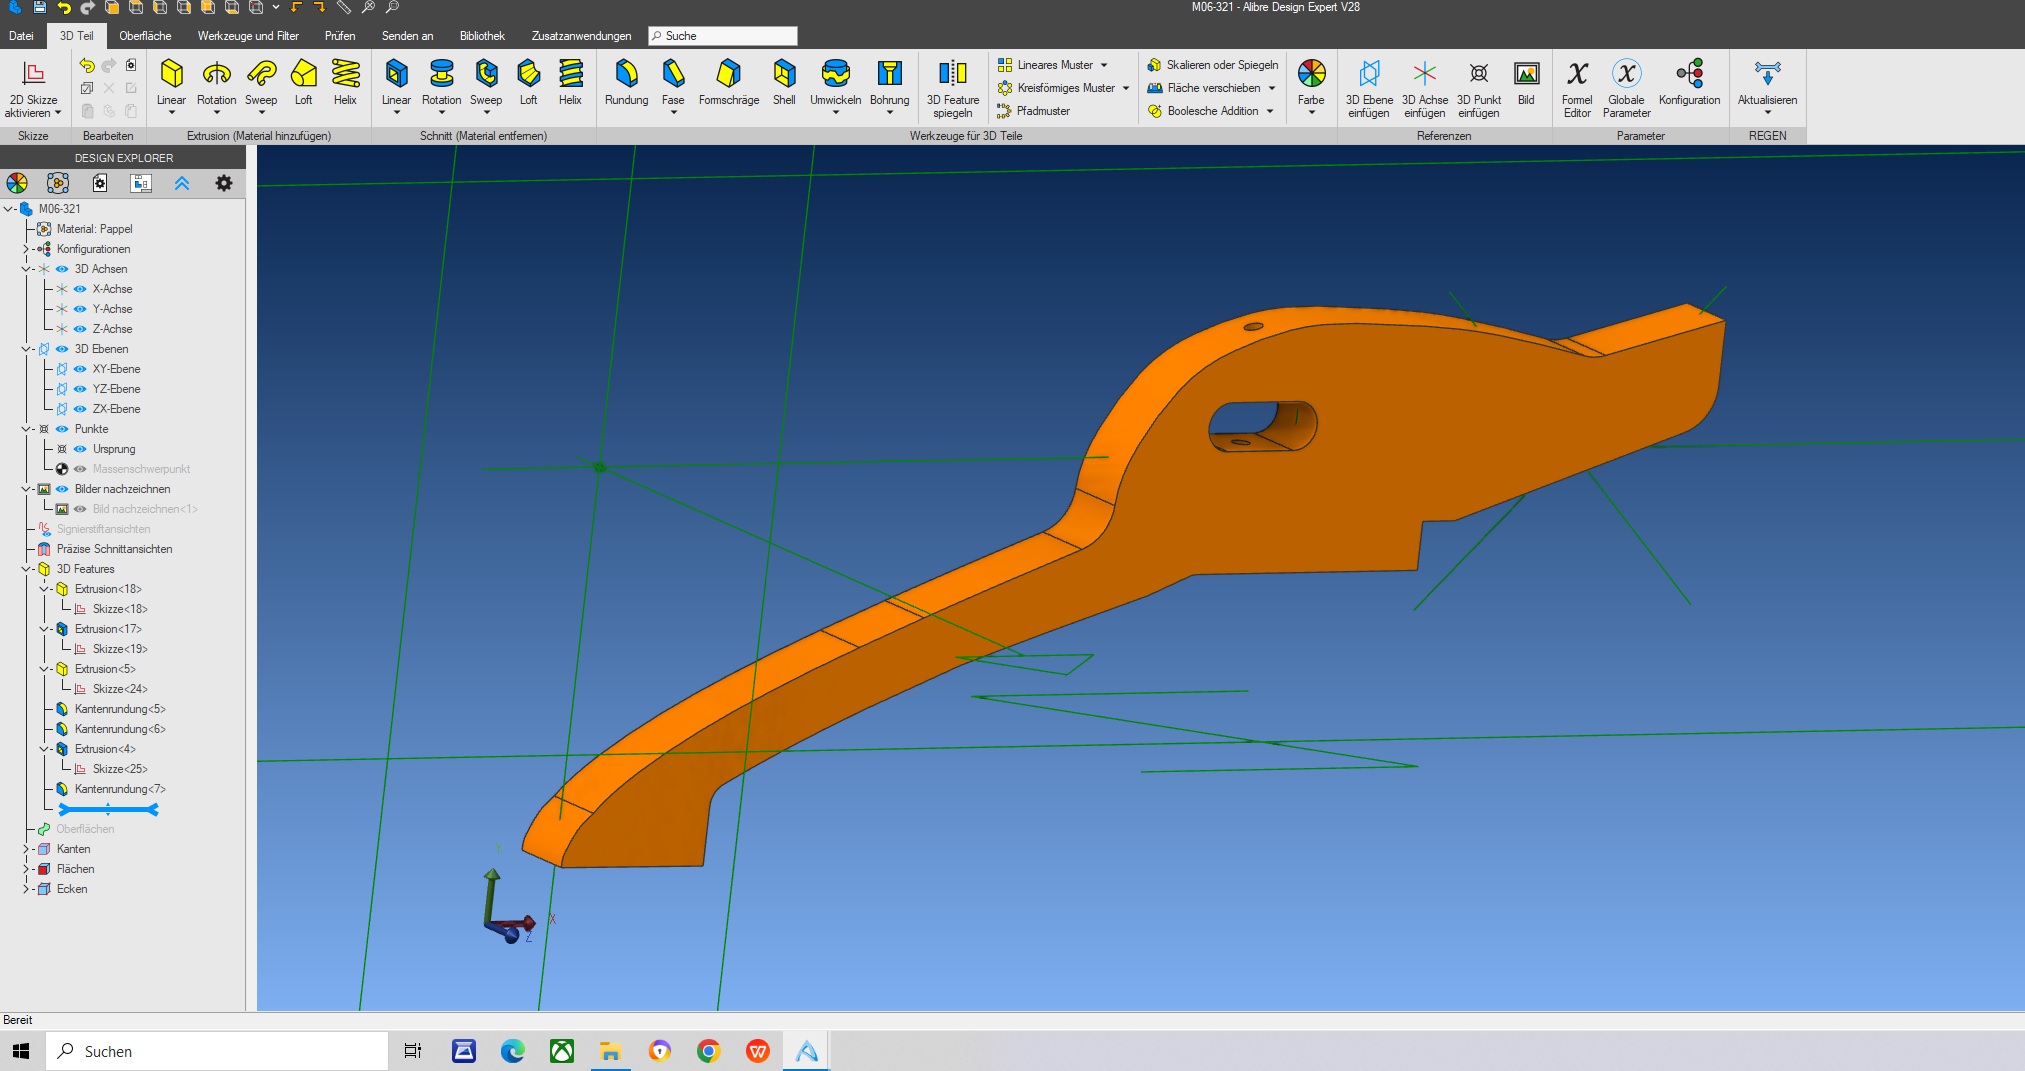Open the Oberfläche ribbon tab
The image size is (2025, 1071).
145,36
